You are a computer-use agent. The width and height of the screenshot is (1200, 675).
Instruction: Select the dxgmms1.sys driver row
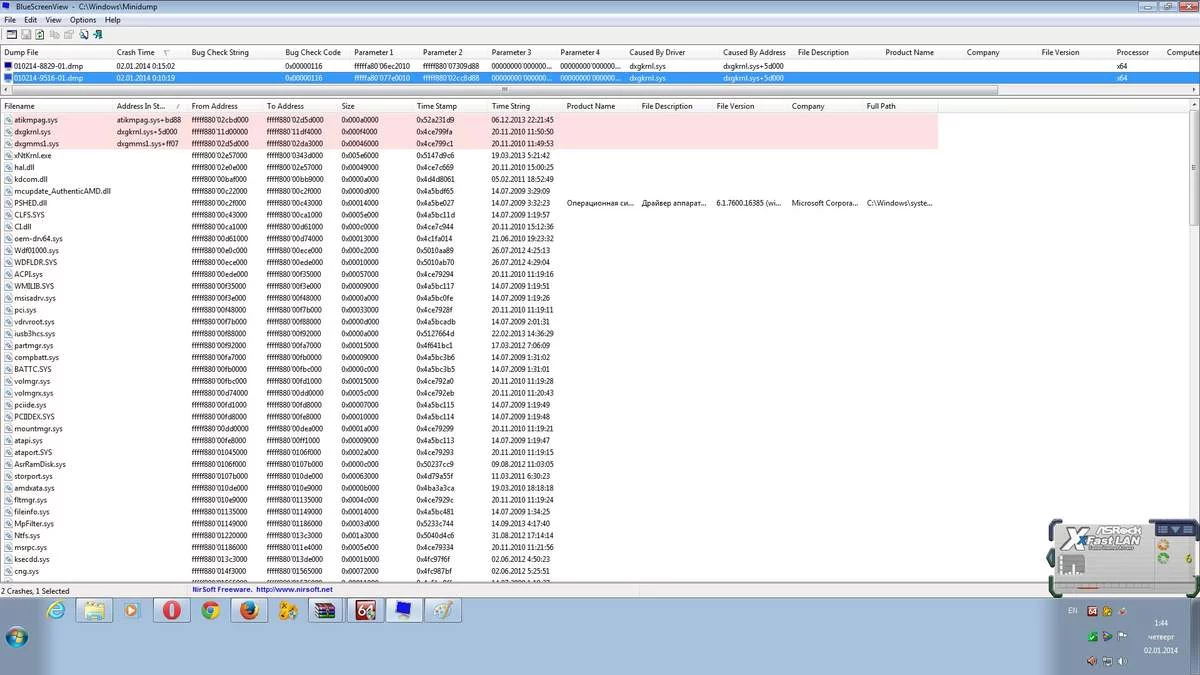[469, 143]
